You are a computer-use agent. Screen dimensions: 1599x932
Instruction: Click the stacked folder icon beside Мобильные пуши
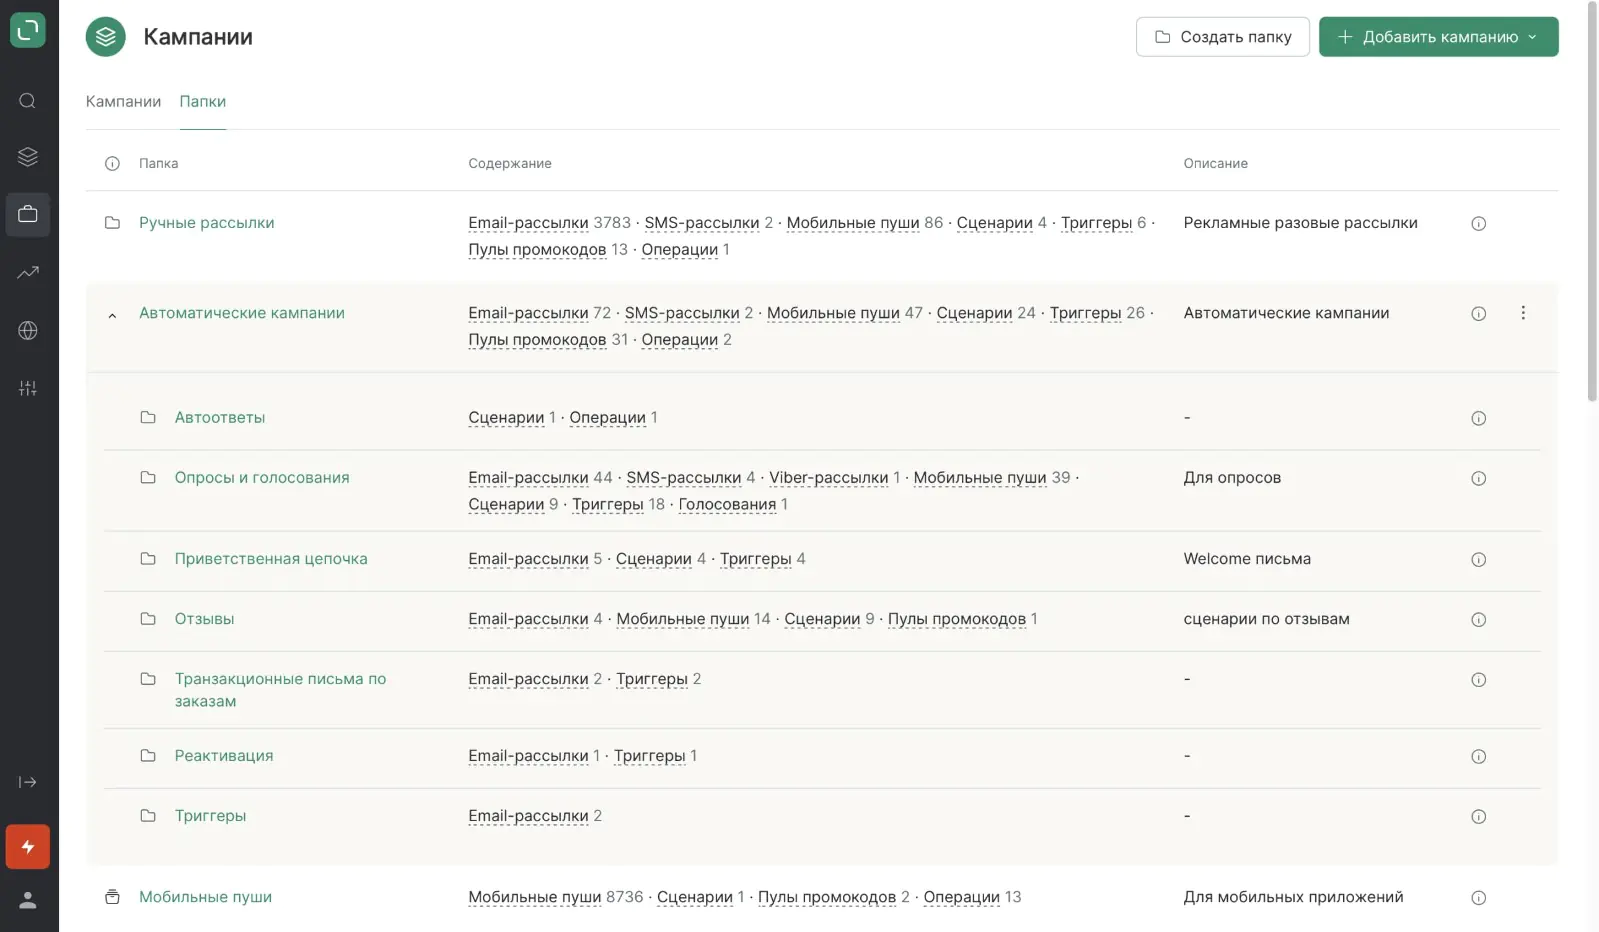click(112, 897)
